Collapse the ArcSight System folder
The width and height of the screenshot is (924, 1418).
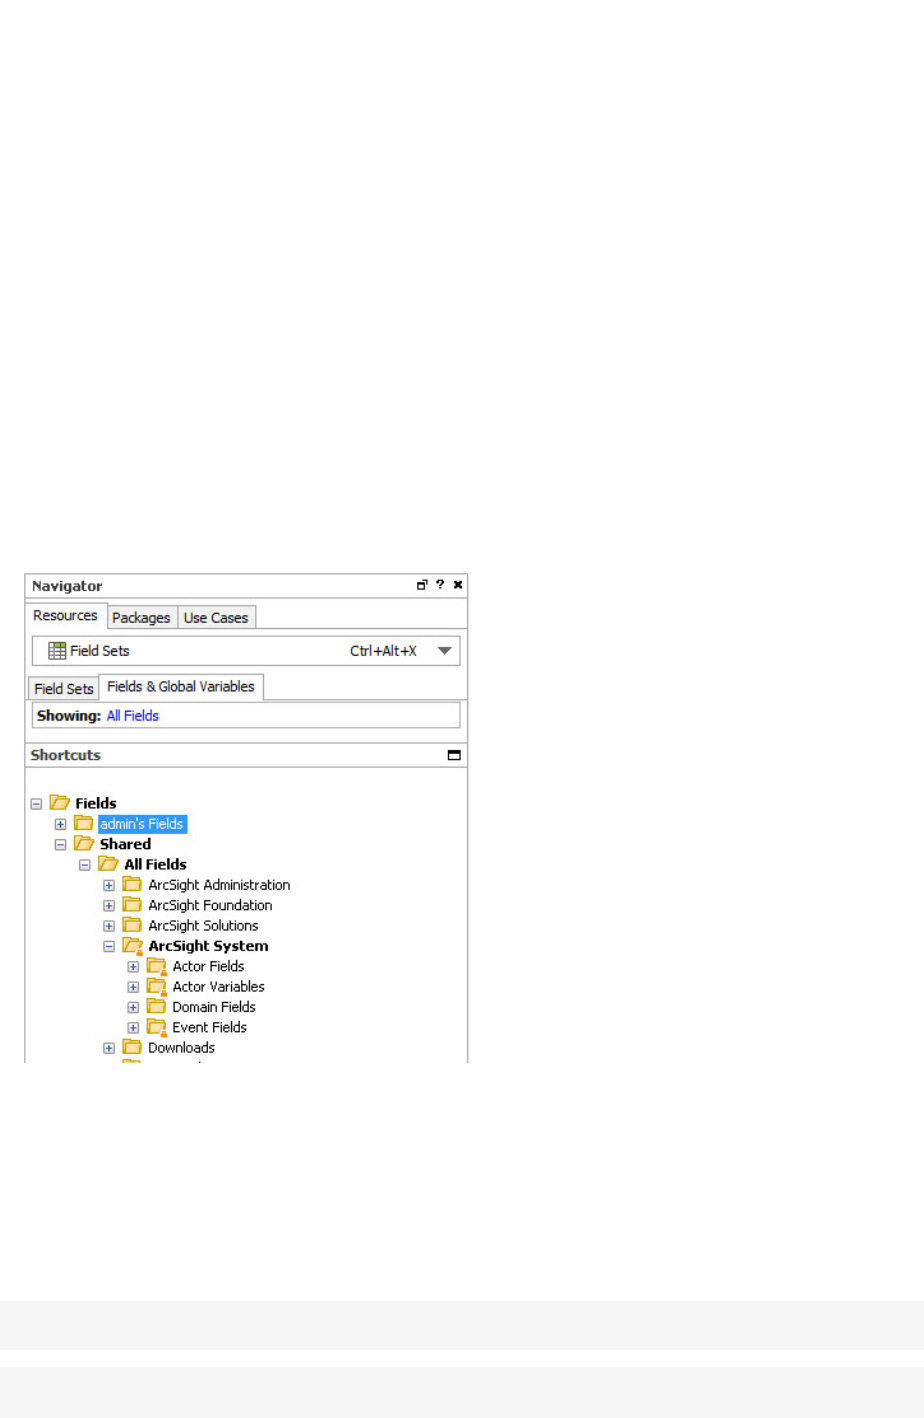click(109, 947)
